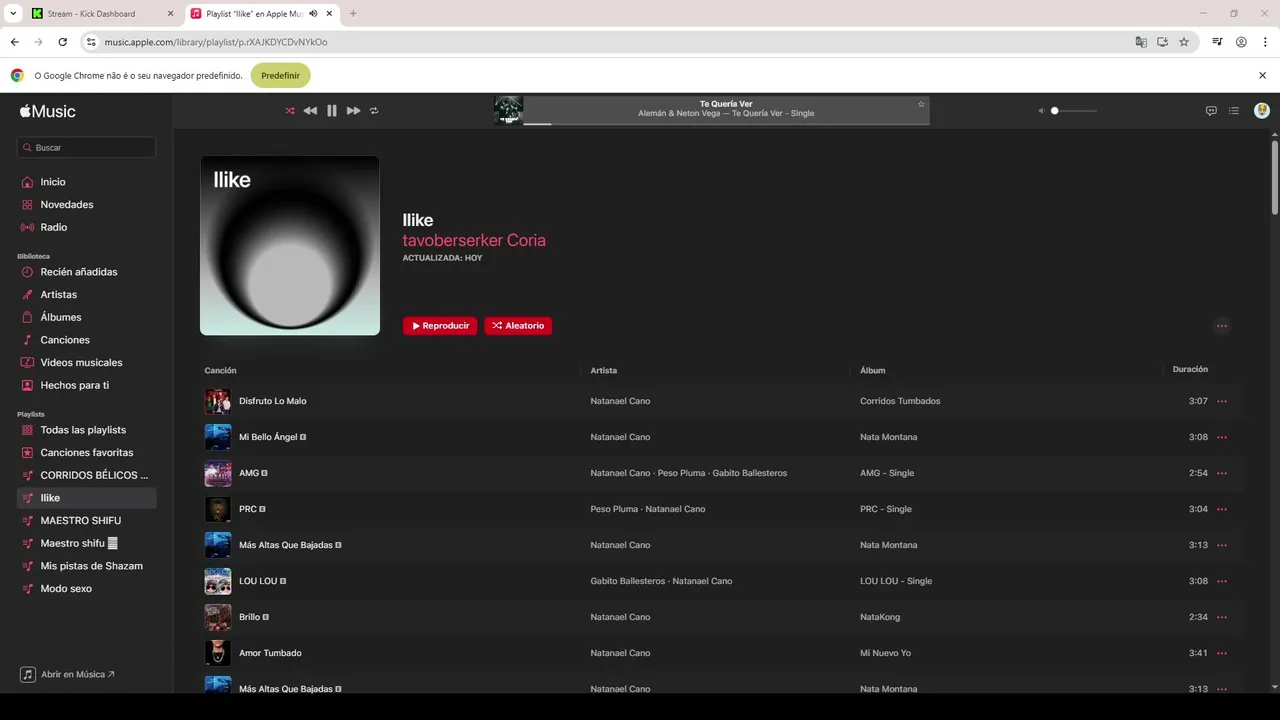Play Disfruto Lo Malo via its artwork

[218, 401]
